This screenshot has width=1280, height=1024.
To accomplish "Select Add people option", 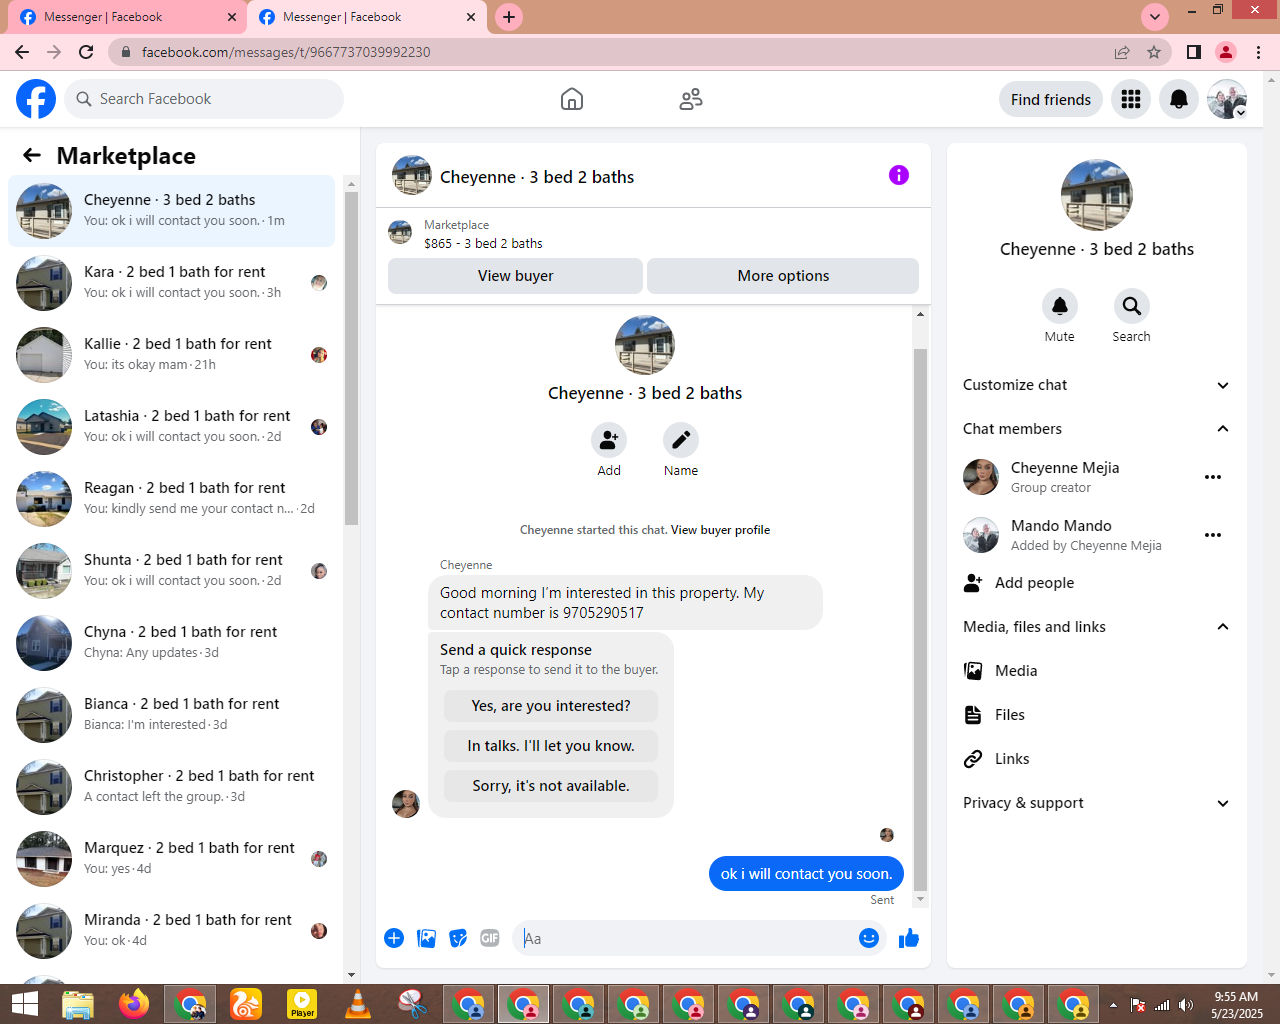I will pos(1096,583).
